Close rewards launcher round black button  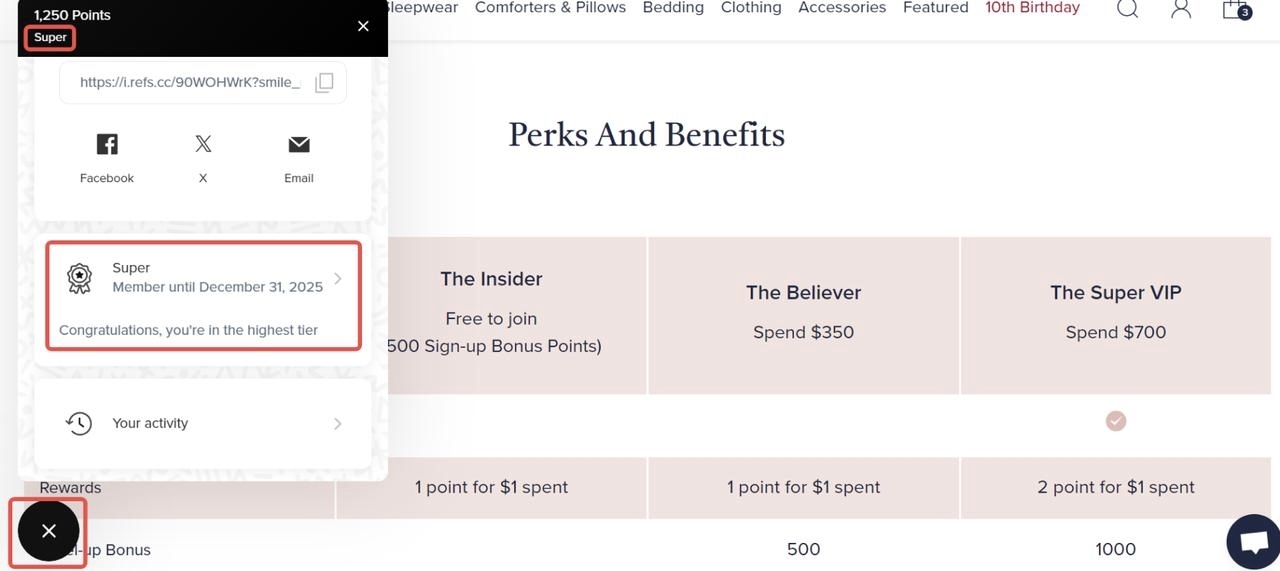(x=48, y=531)
